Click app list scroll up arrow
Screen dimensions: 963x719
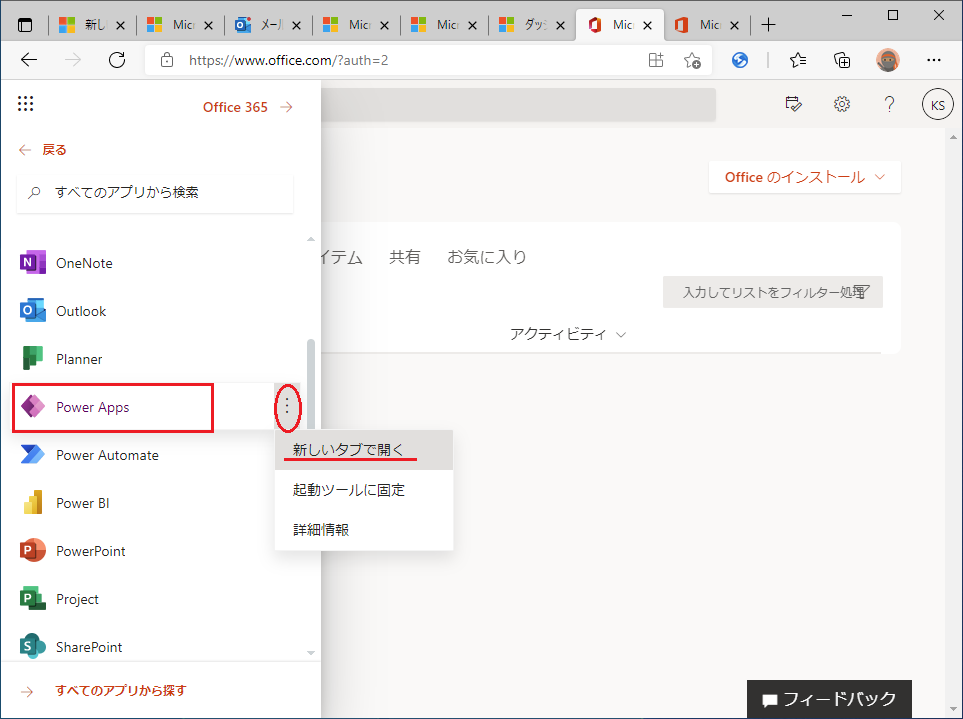(311, 239)
